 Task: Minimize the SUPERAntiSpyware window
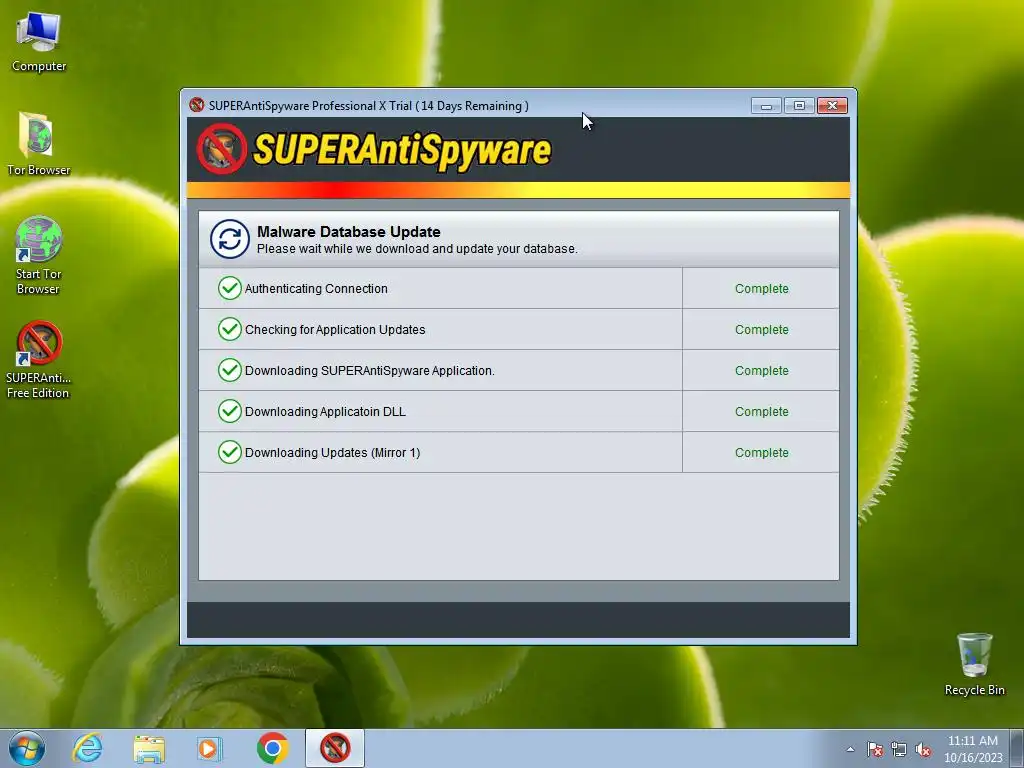point(766,105)
